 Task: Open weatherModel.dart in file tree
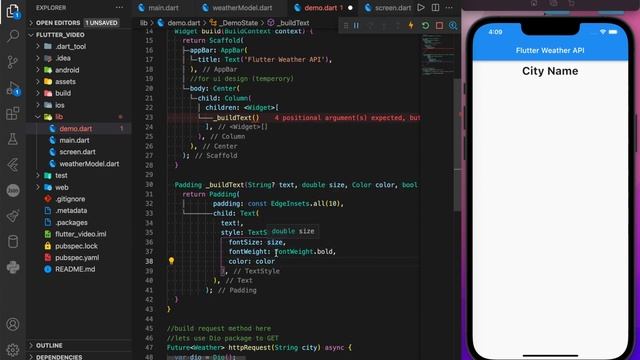pyautogui.click(x=89, y=164)
